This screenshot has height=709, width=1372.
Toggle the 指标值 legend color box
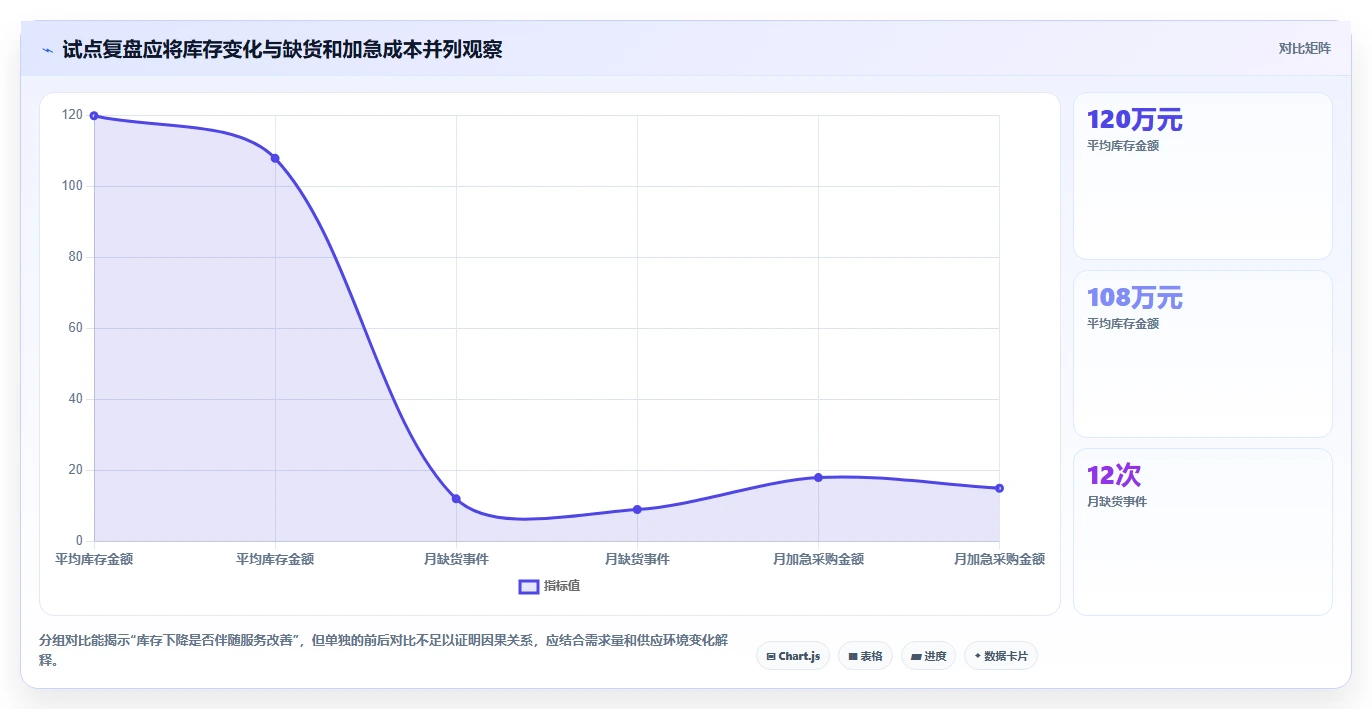coord(529,586)
